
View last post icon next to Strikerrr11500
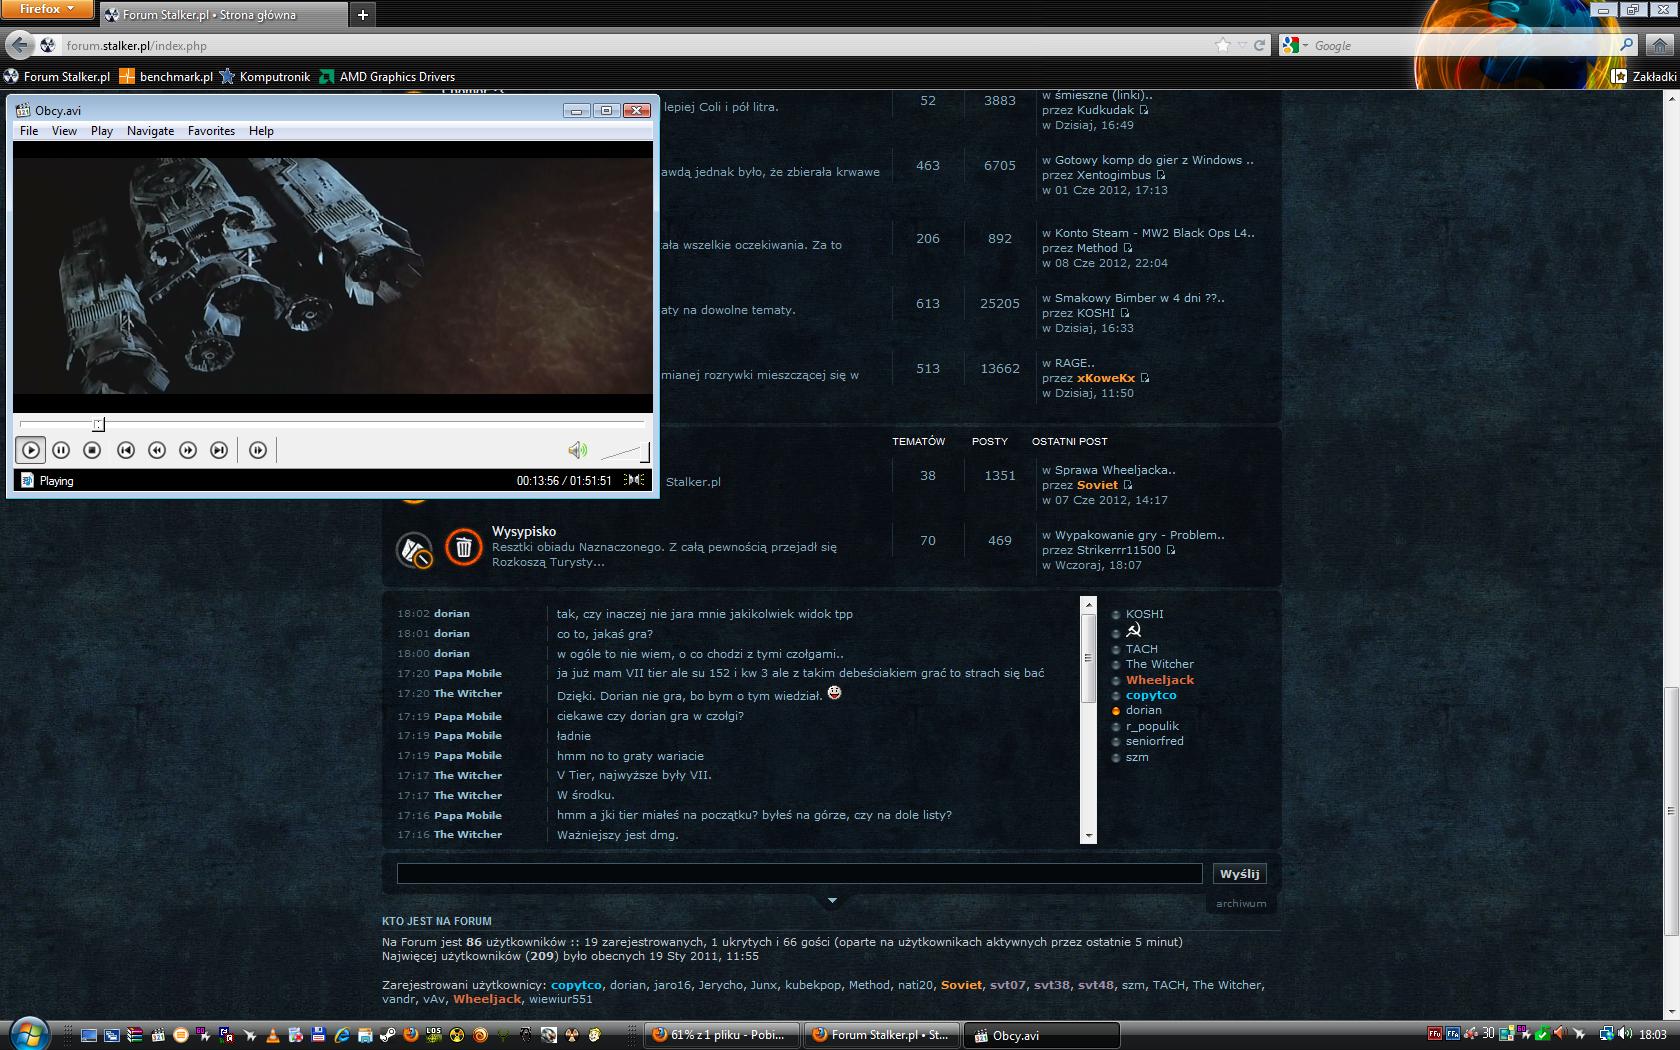1171,550
